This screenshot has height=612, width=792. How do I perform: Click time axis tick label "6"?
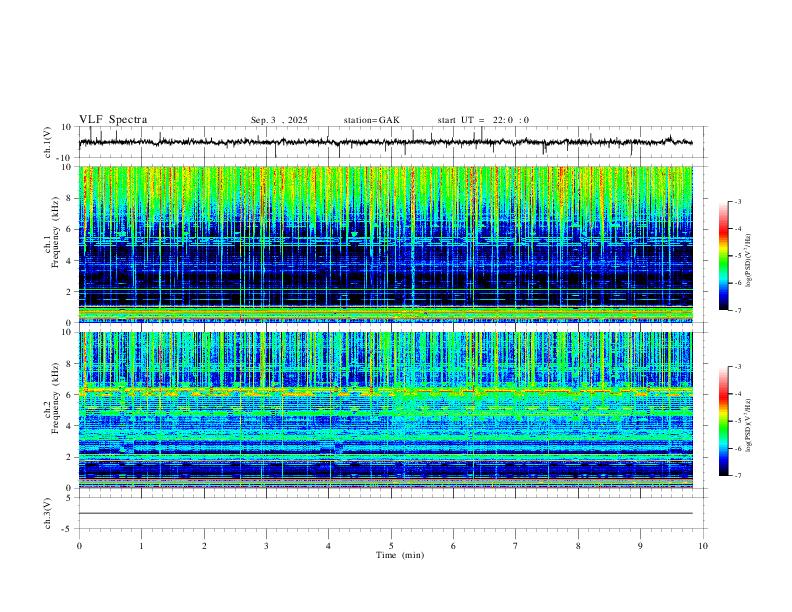(x=453, y=546)
